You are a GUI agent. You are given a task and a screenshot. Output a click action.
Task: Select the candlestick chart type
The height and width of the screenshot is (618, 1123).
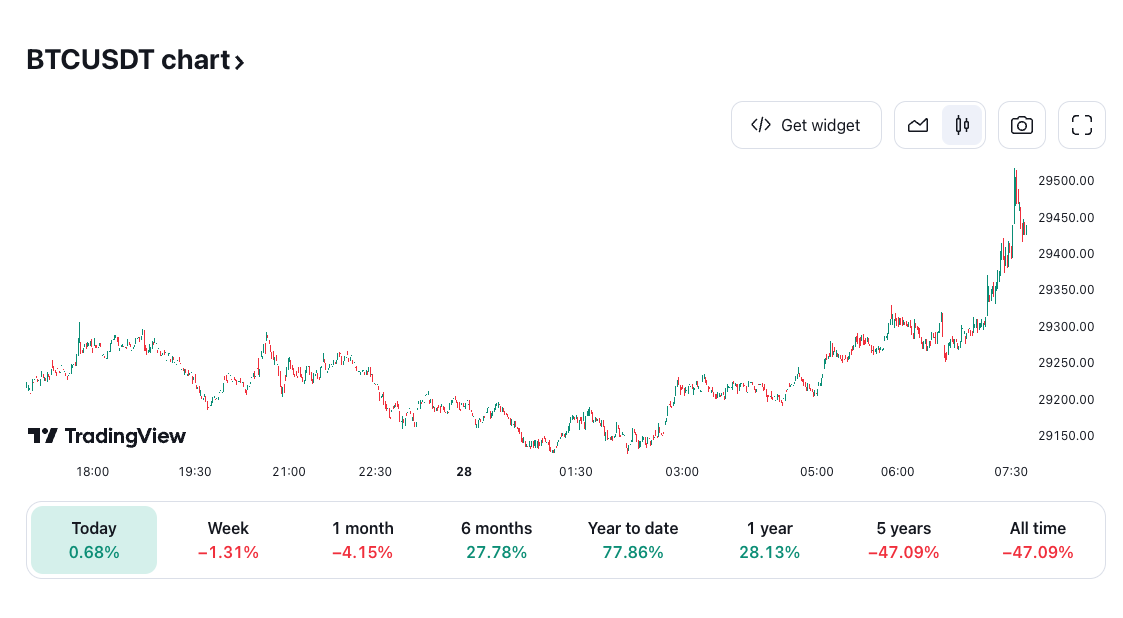pos(962,125)
